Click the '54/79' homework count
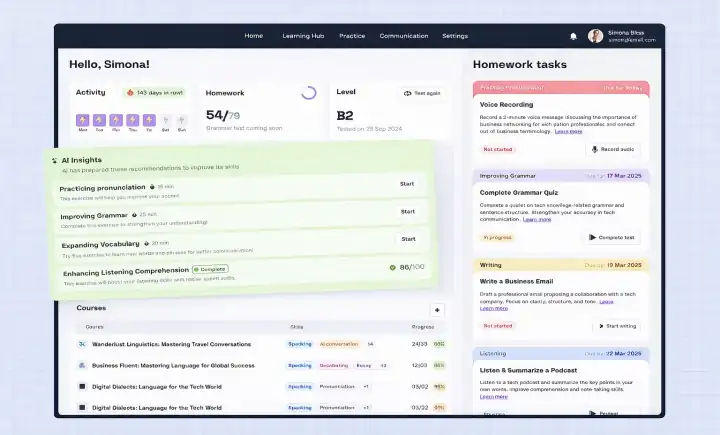 click(223, 115)
